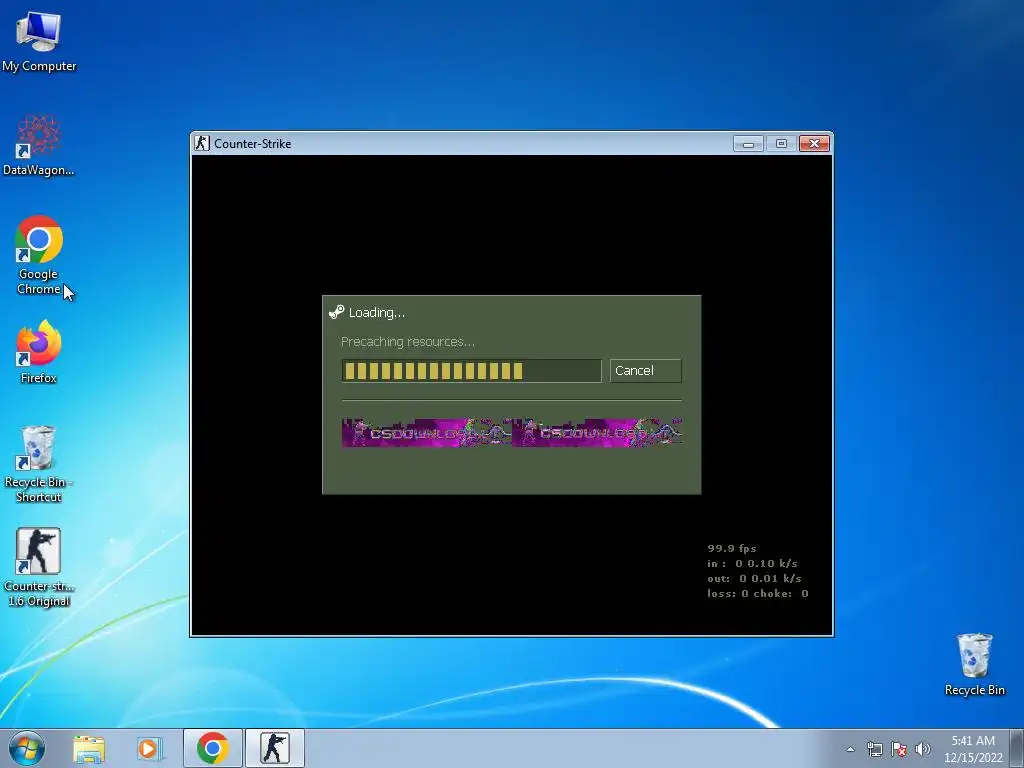
Task: Click the Steam logo beside Loading...
Action: [336, 312]
